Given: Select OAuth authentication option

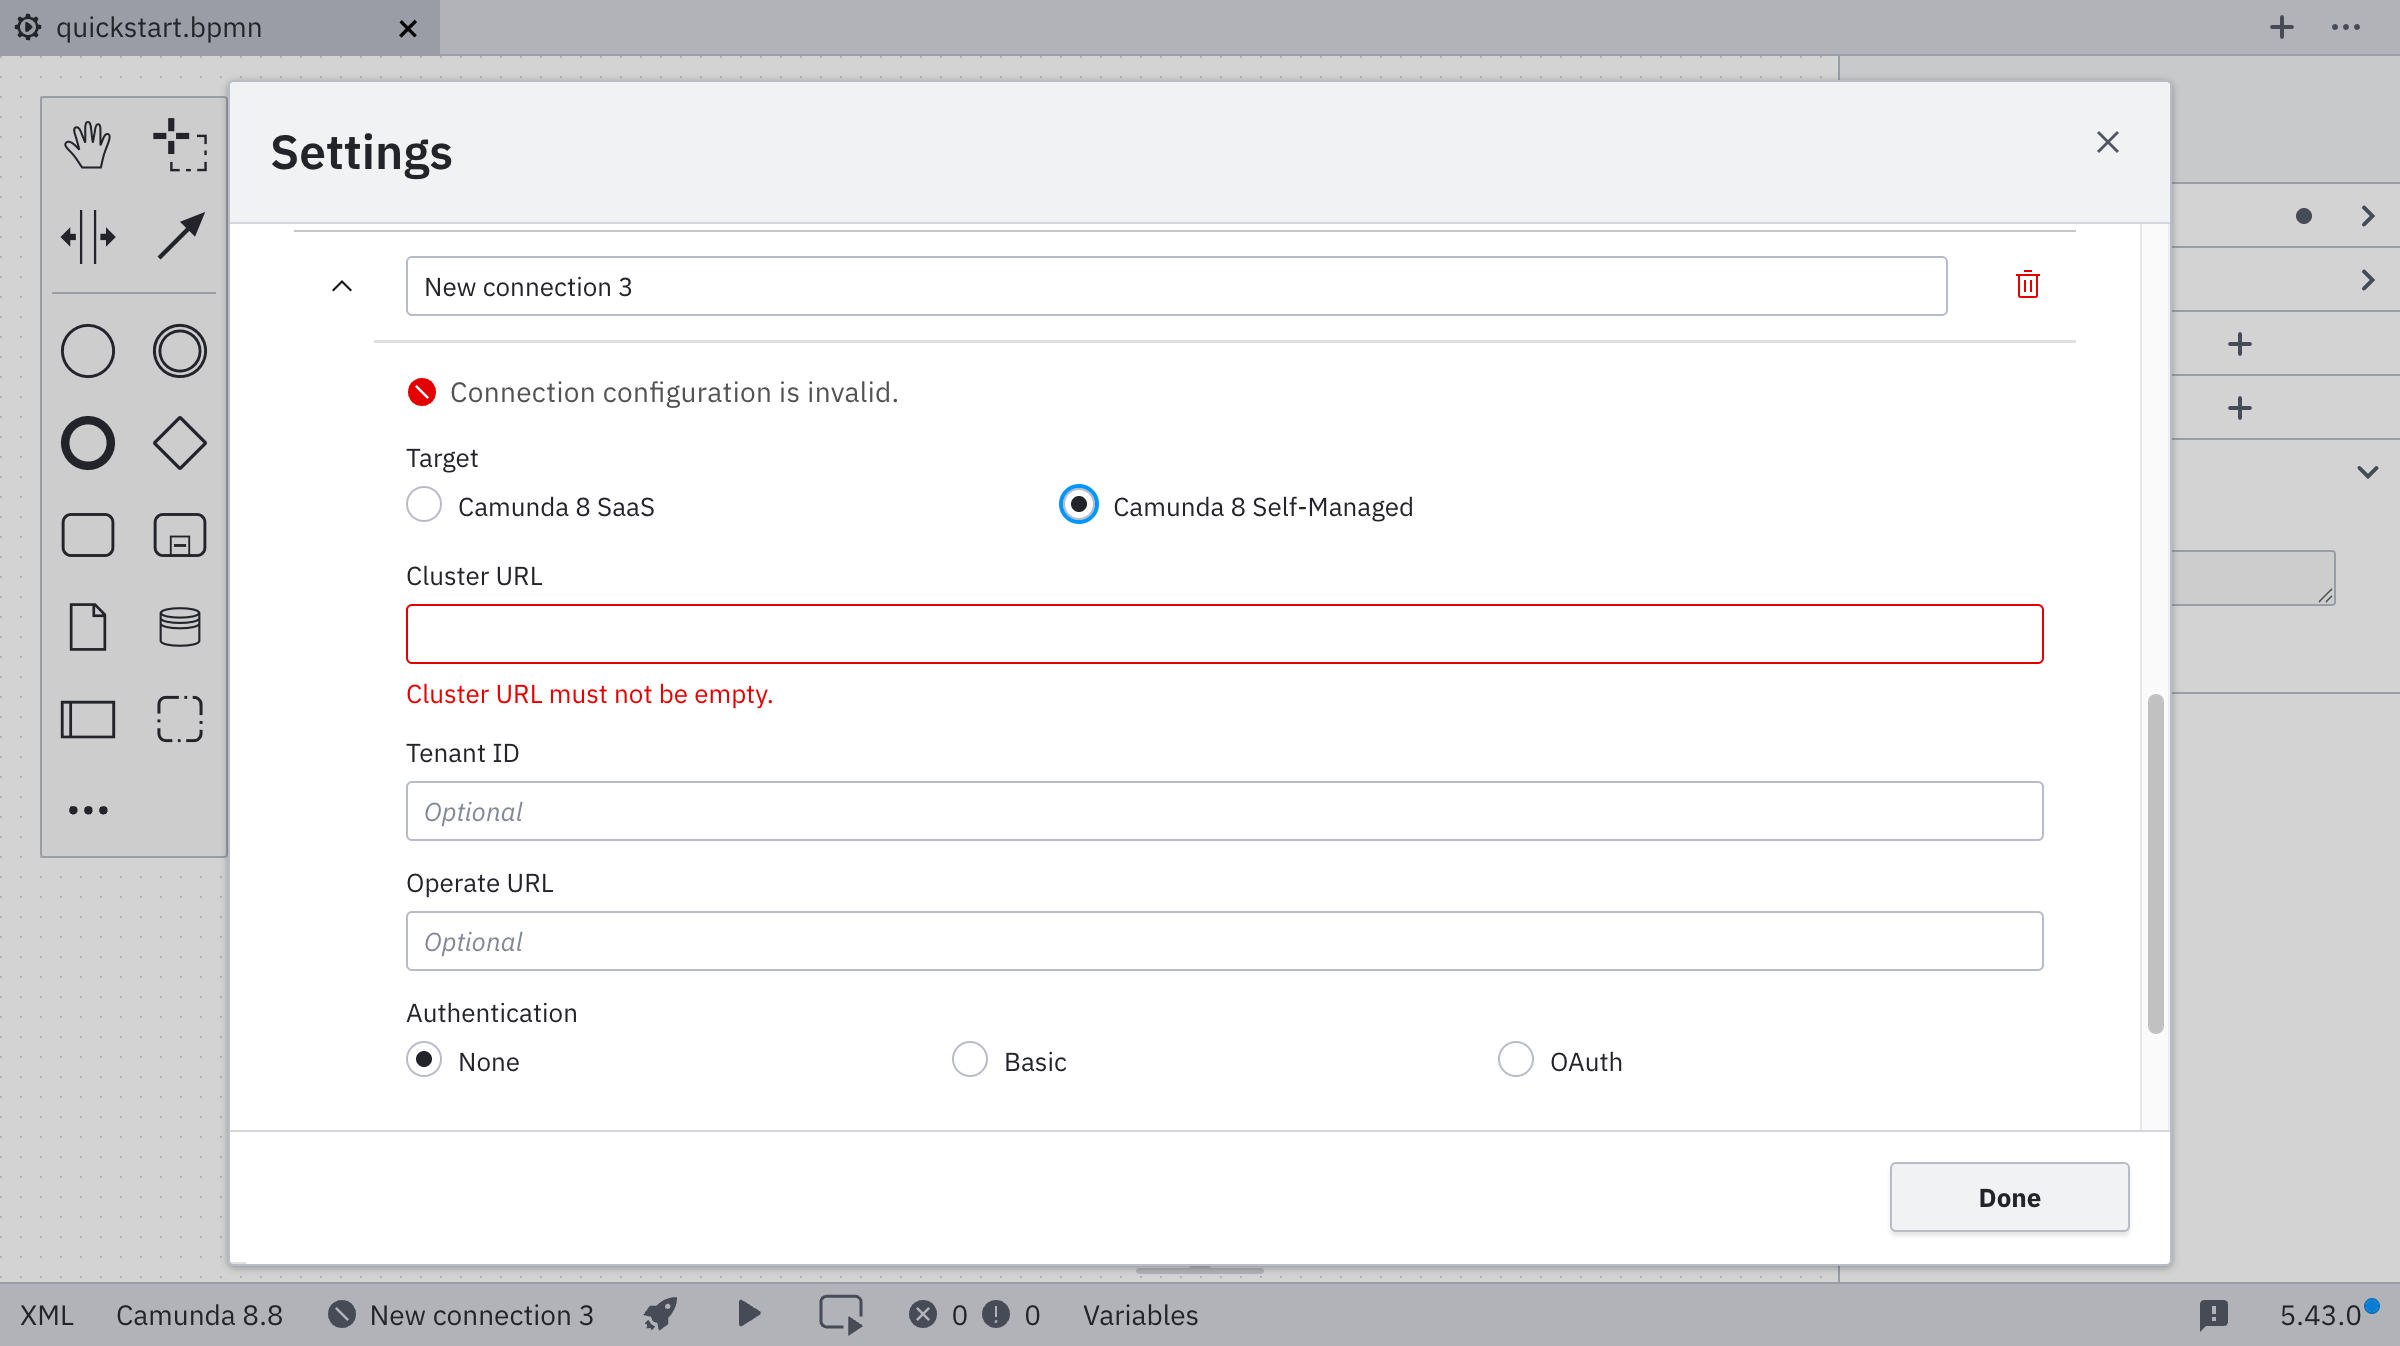Looking at the screenshot, I should coord(1515,1060).
